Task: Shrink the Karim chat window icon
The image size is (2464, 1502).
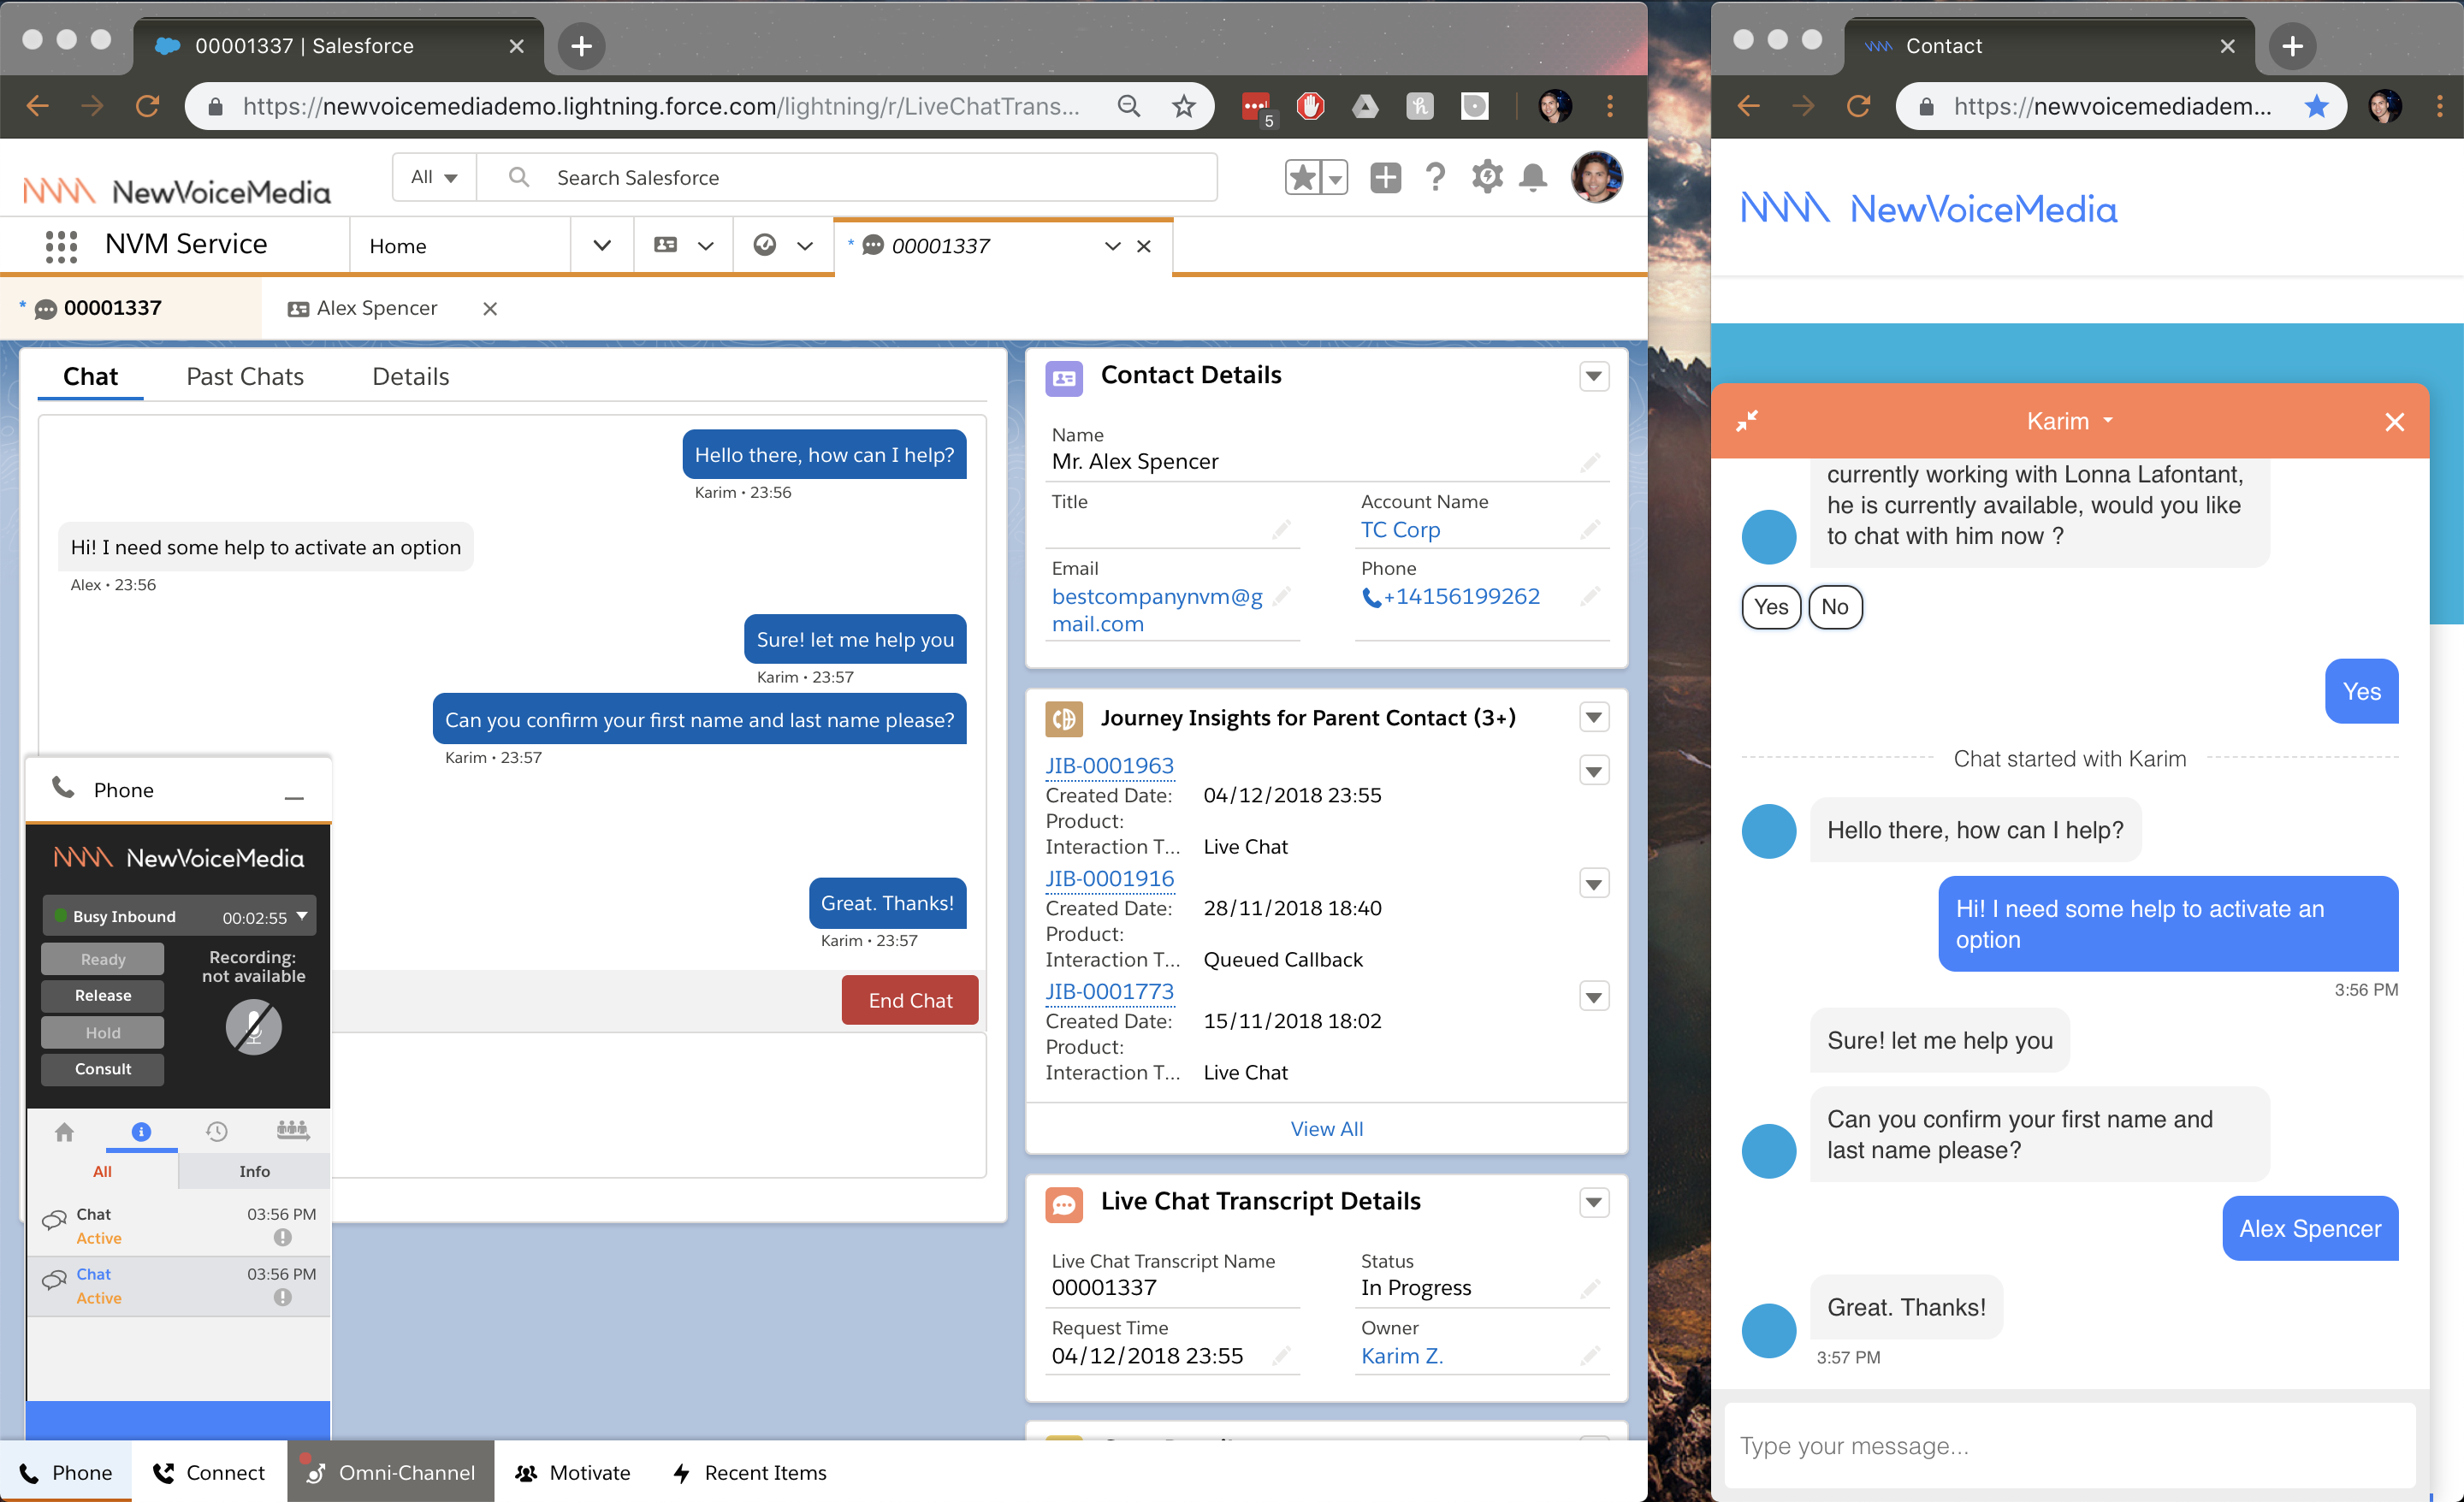Action: [x=1746, y=421]
